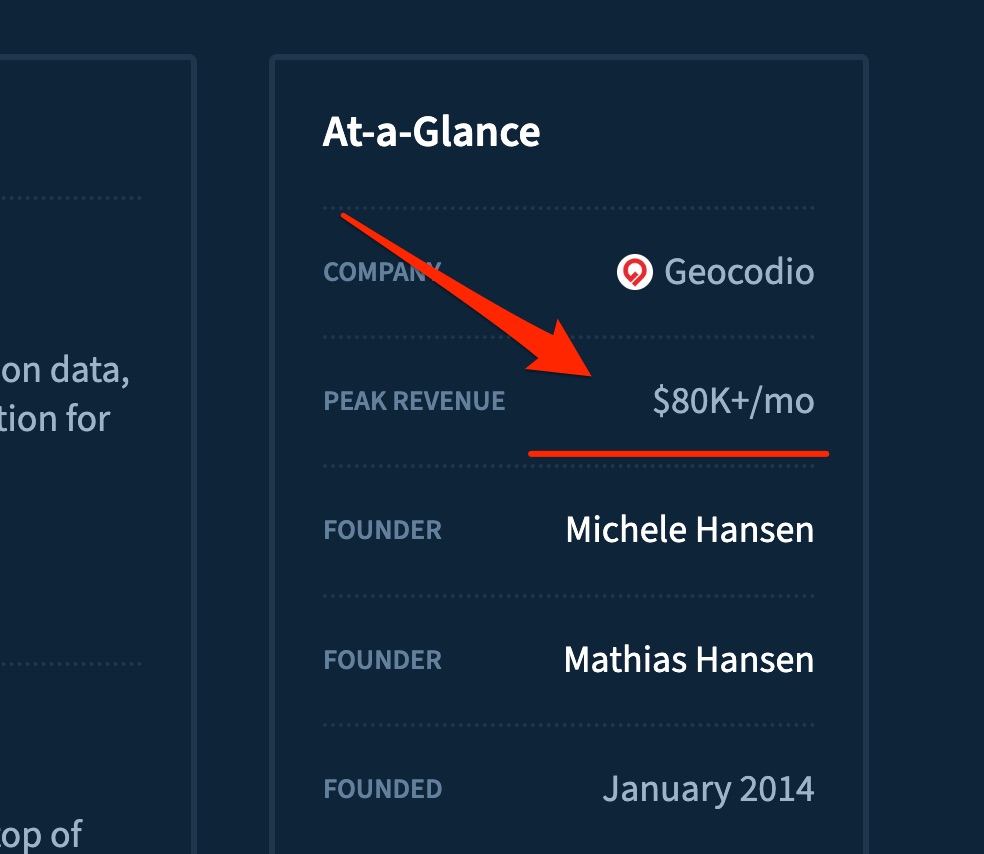Click the PEAK REVENUE row label
Screen dimensions: 984x854
pos(414,402)
